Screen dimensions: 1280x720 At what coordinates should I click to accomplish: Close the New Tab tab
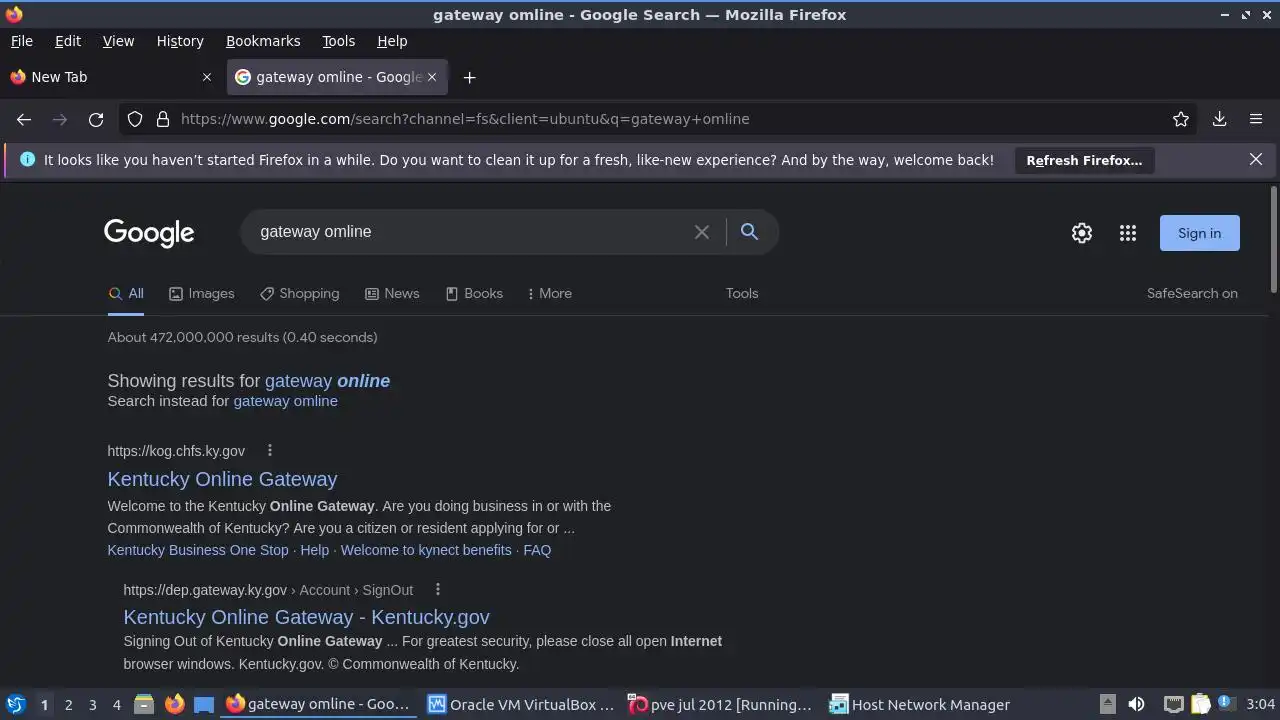[x=207, y=77]
